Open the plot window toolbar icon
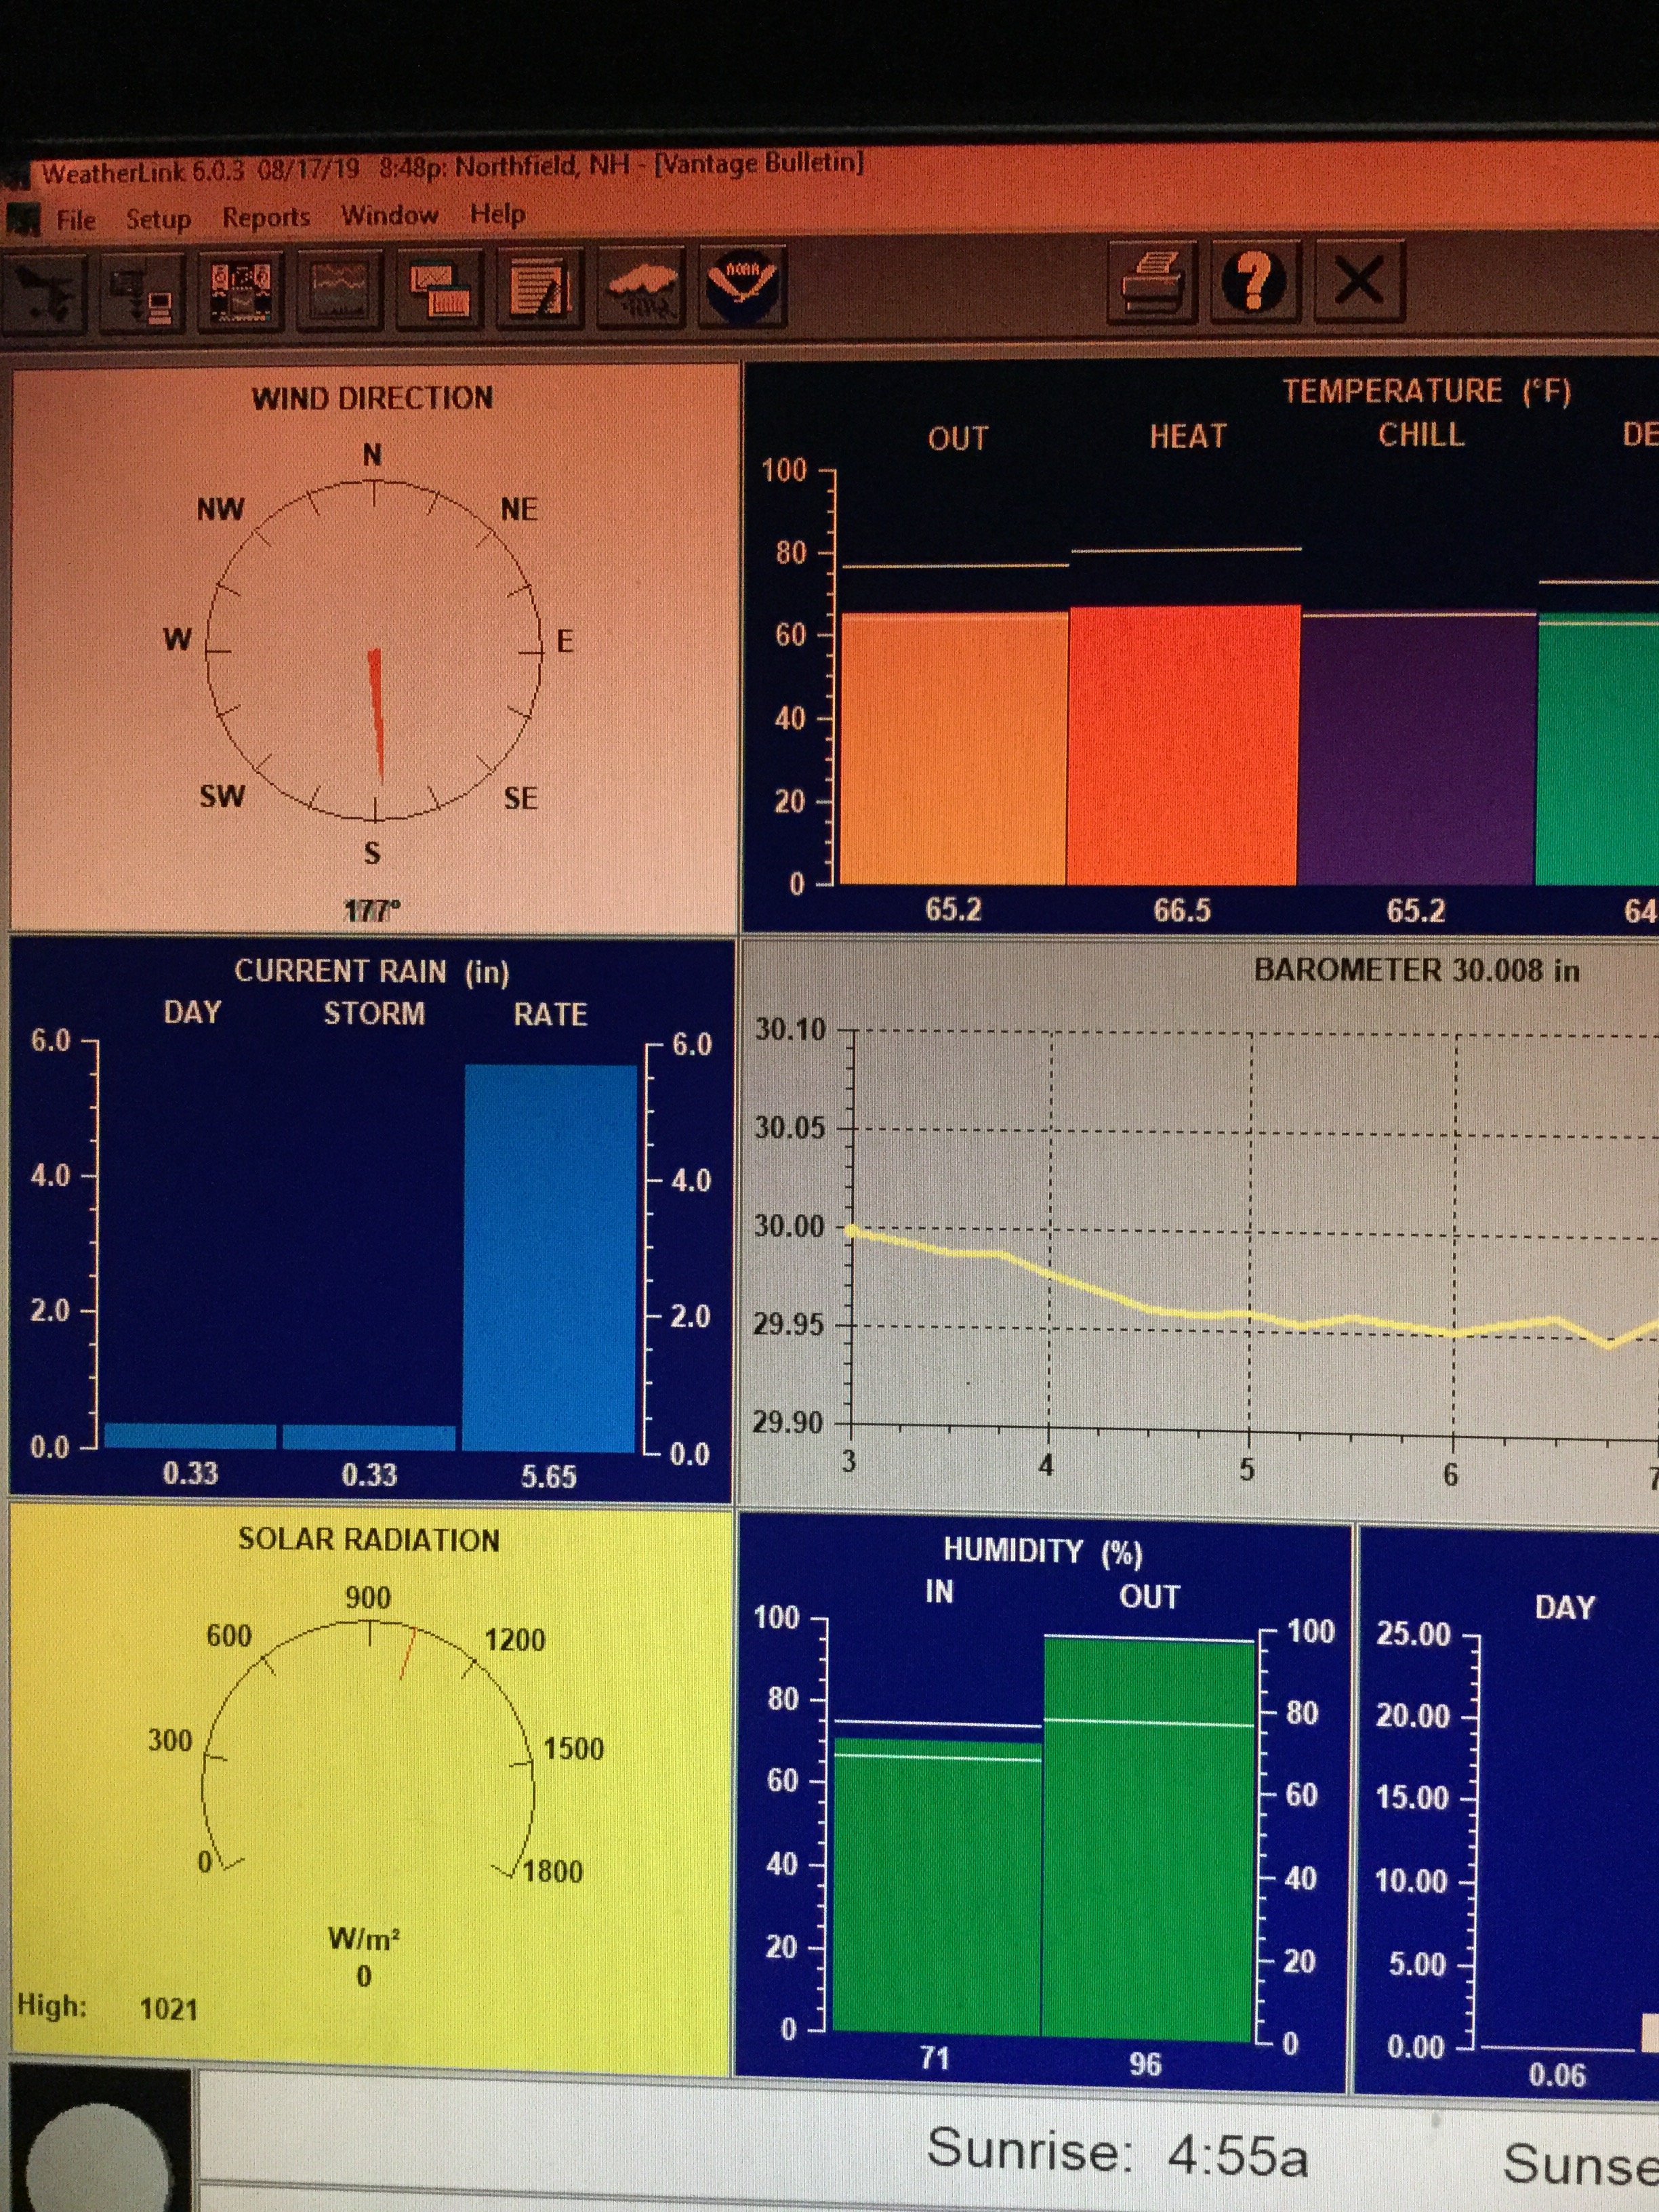The width and height of the screenshot is (1659, 2212). 439,288
